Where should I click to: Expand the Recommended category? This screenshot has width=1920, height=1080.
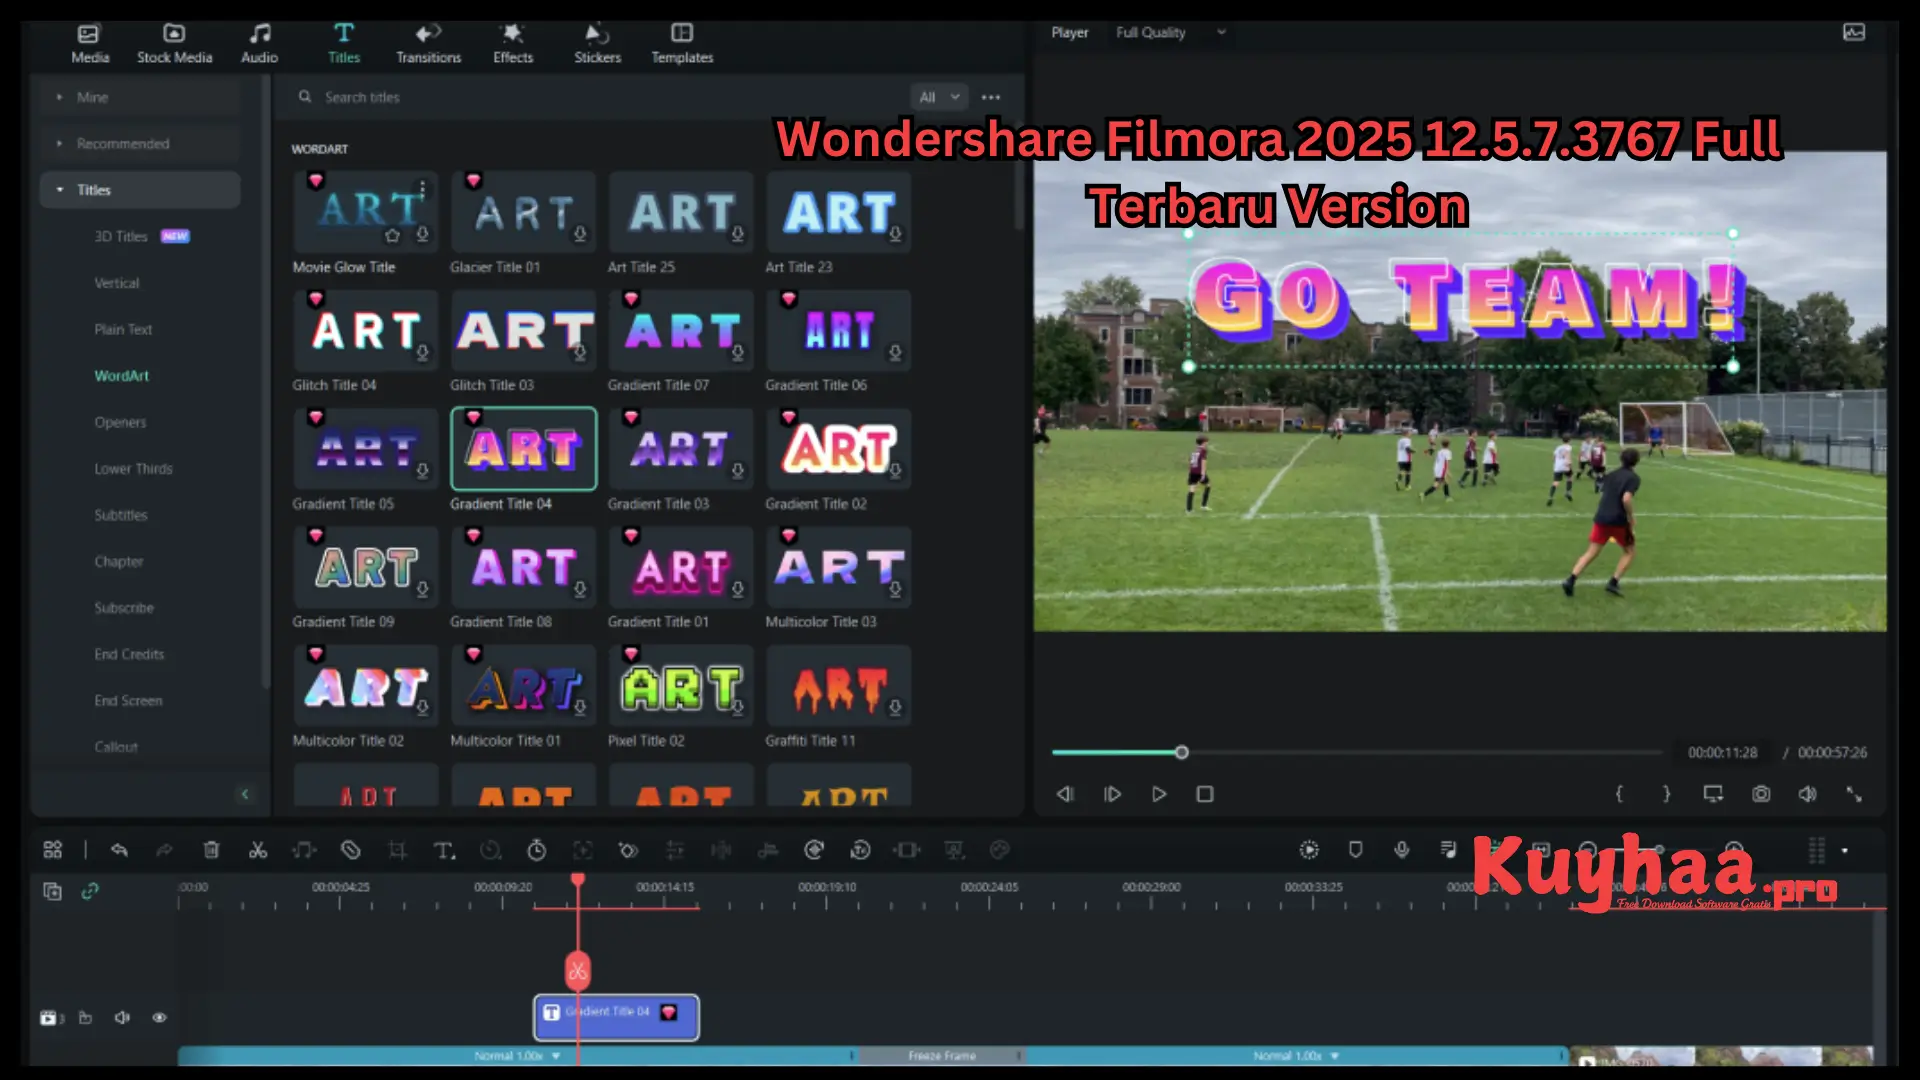(x=140, y=143)
